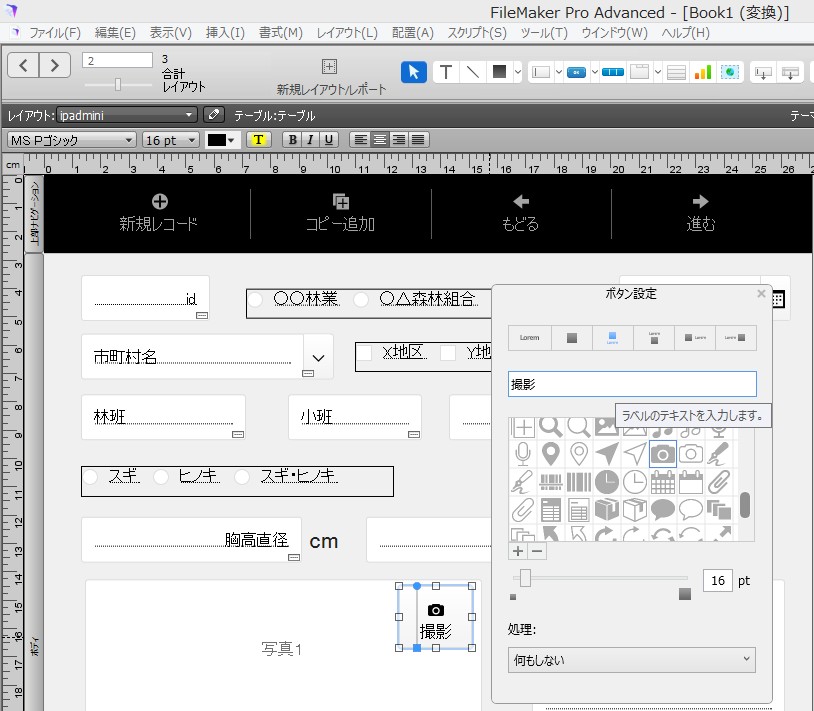This screenshot has width=814, height=711.
Task: Choose the outline camera icon in the grid
Action: point(690,454)
